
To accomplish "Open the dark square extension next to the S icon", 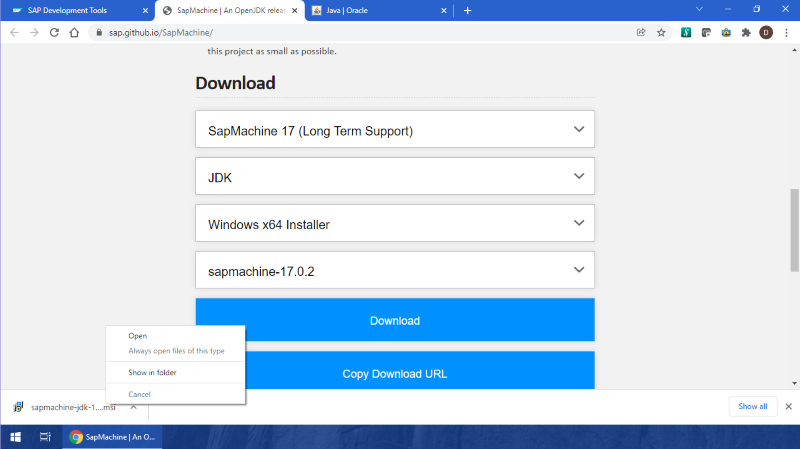I will click(706, 33).
